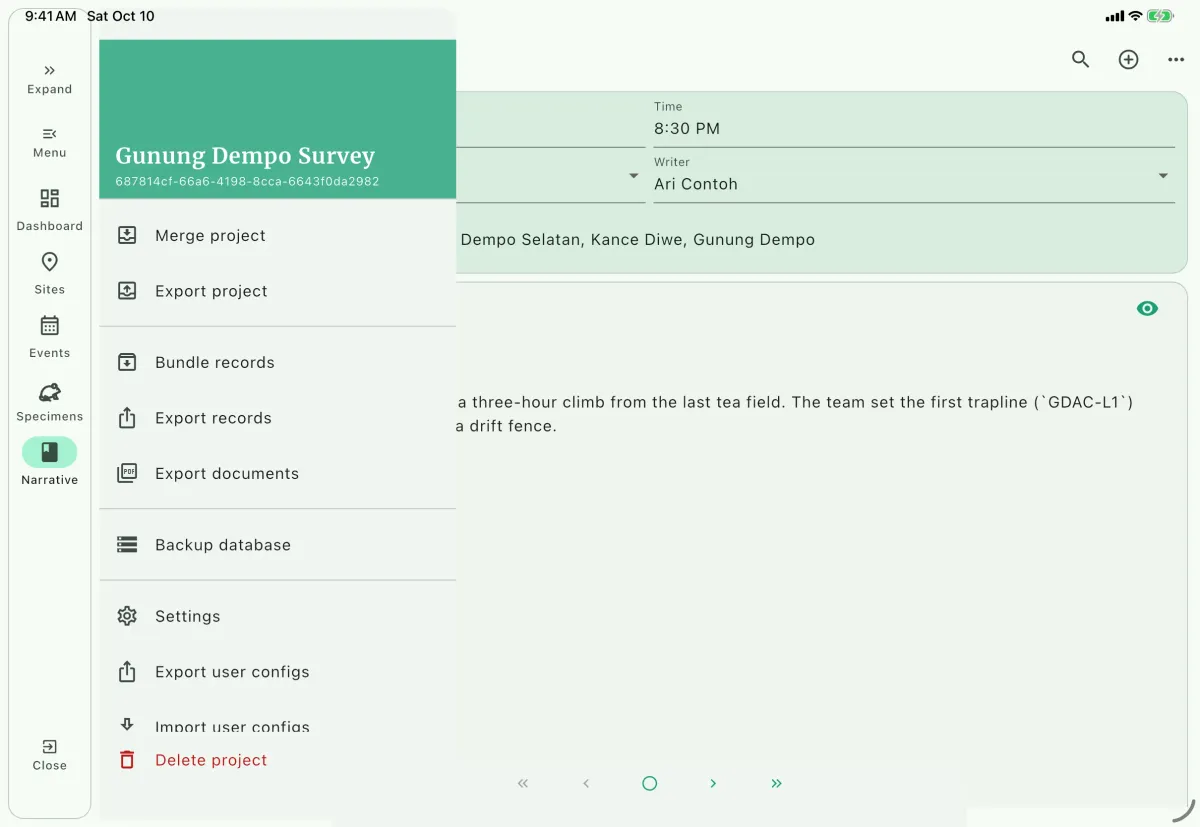Click the project UUID text
Viewport: 1200px width, 827px height.
click(x=247, y=182)
